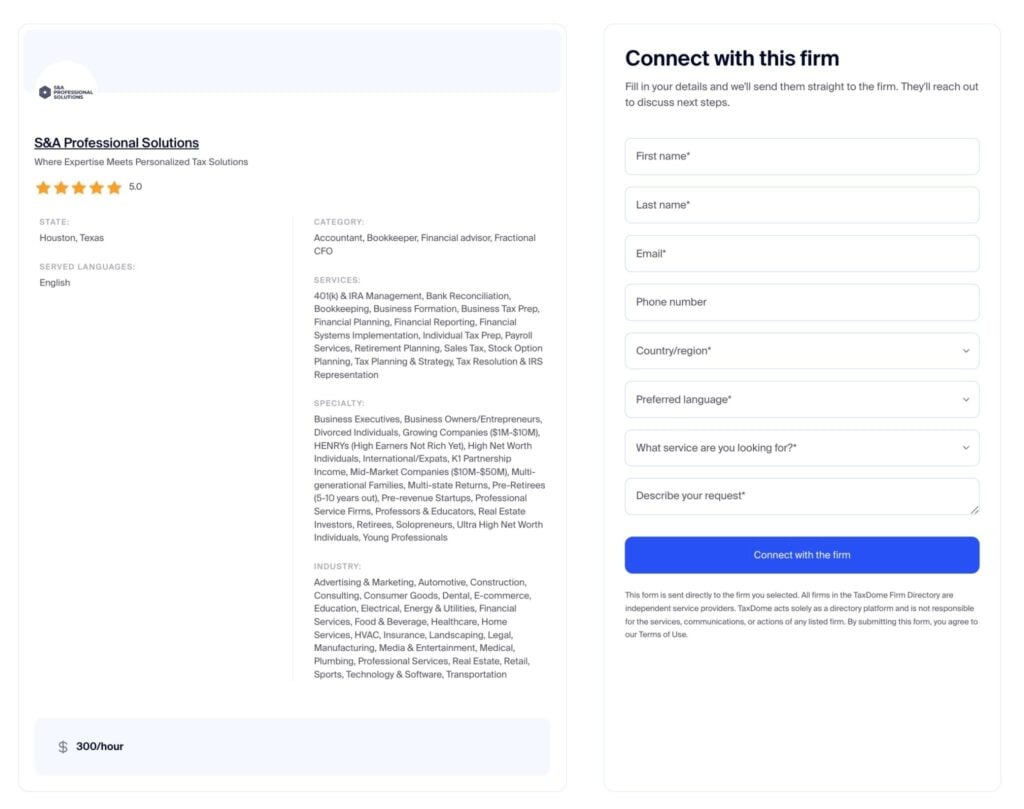This screenshot has height=809, width=1024.
Task: Click the 'Connect with this firm' heading
Action: tap(731, 58)
